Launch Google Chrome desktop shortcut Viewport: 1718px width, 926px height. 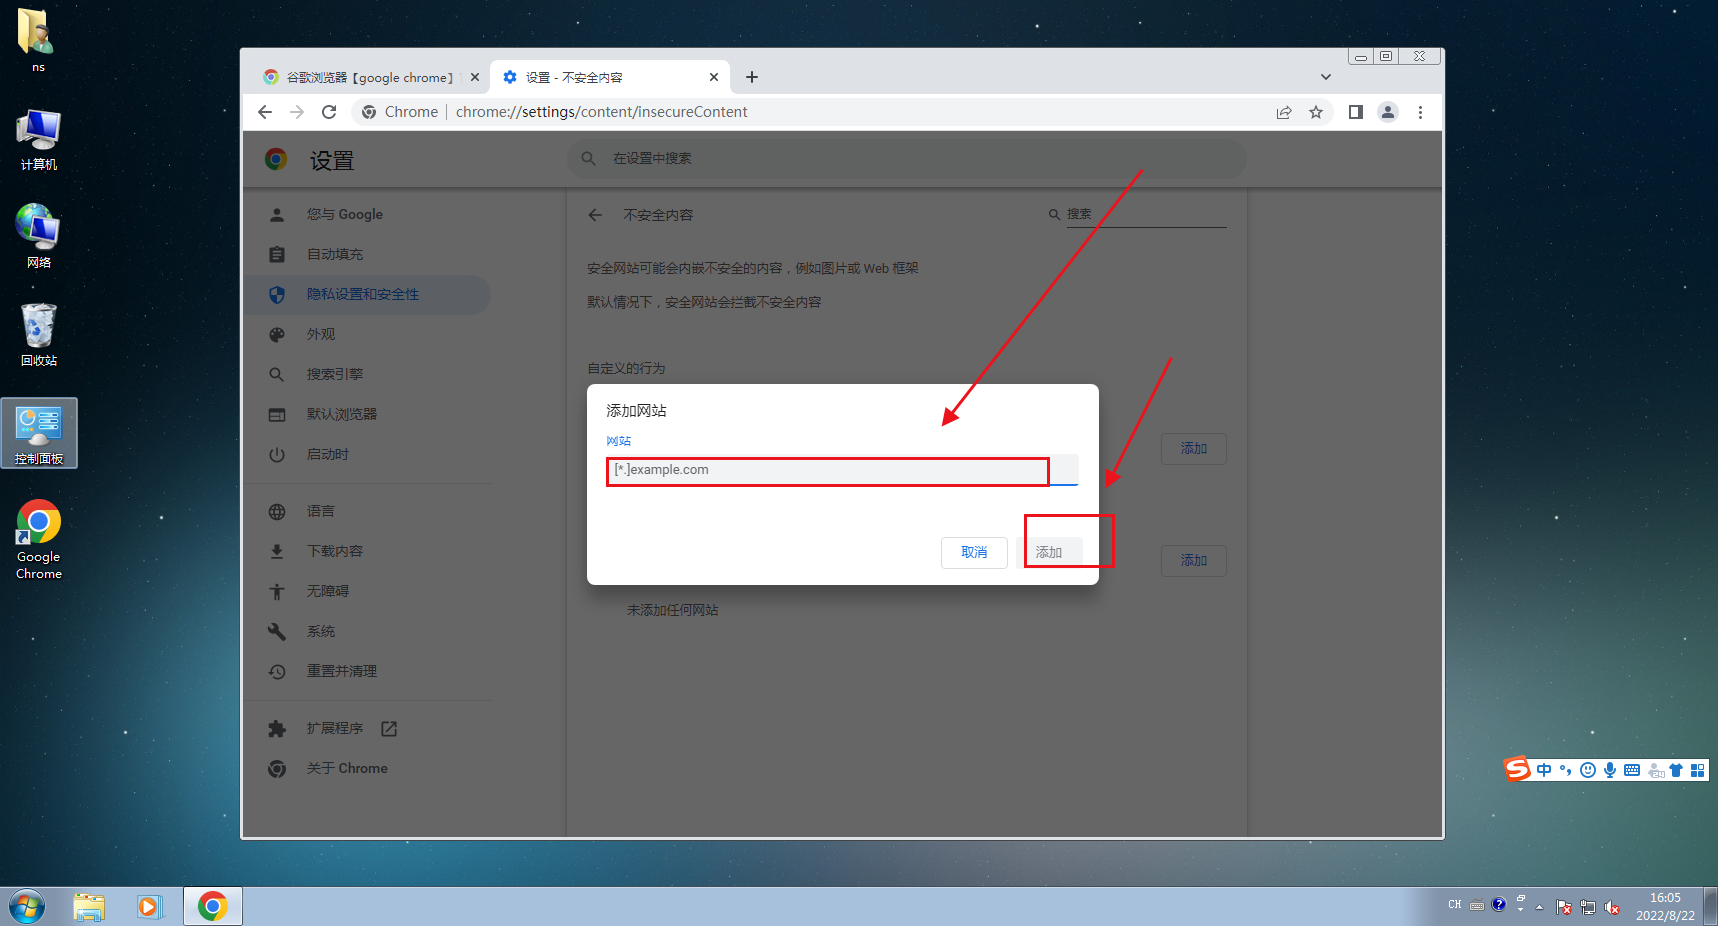(x=39, y=540)
